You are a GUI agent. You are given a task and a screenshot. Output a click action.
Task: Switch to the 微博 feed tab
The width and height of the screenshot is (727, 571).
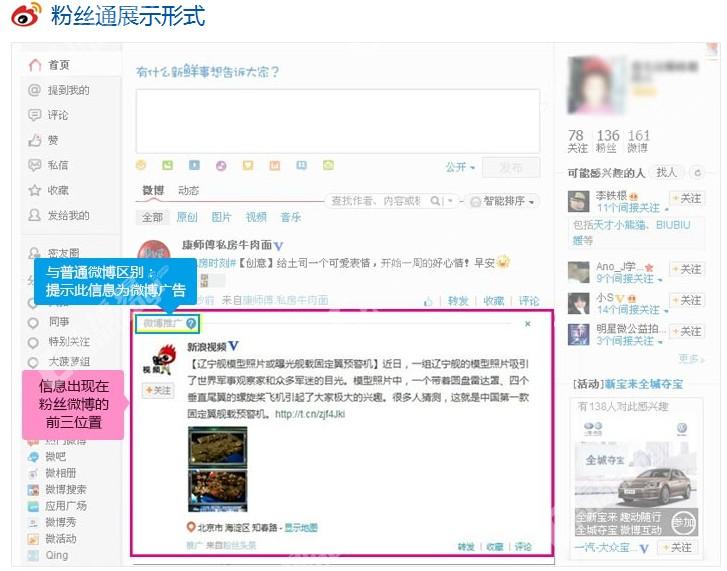click(x=153, y=191)
